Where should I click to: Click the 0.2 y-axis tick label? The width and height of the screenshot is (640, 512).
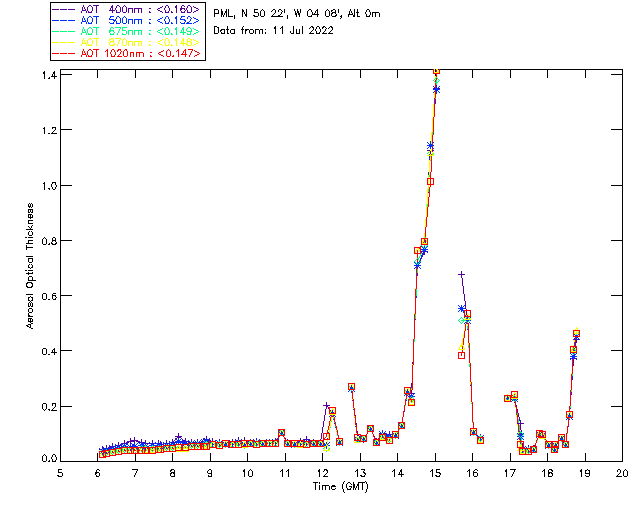(49, 407)
